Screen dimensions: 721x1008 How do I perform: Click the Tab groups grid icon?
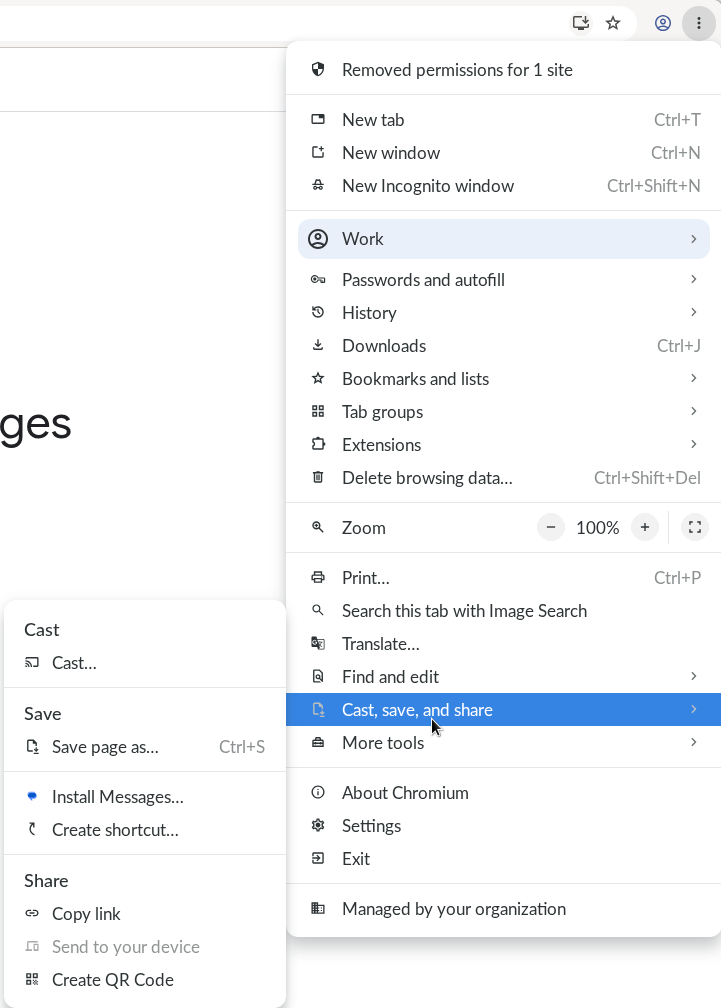click(x=318, y=411)
